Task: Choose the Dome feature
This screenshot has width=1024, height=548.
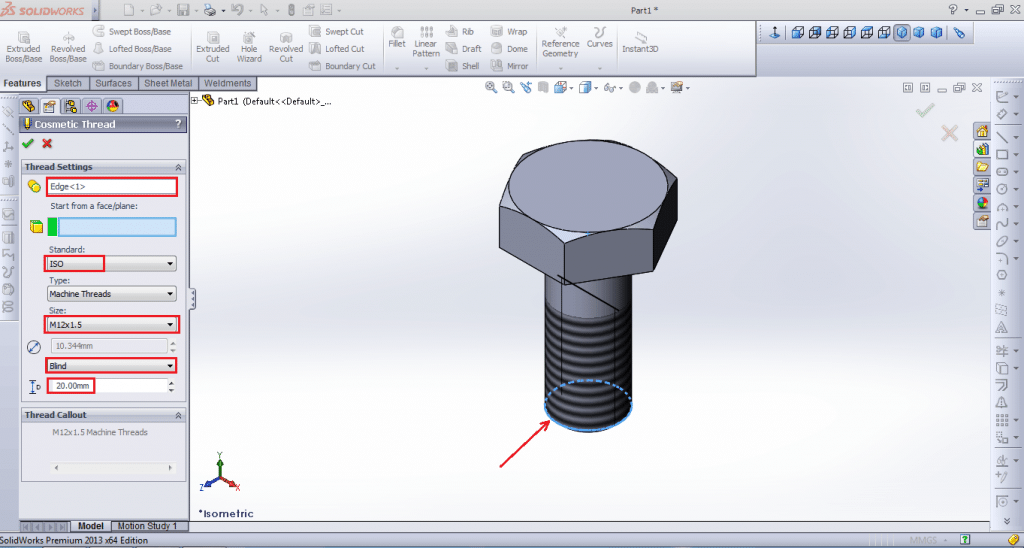Action: pyautogui.click(x=509, y=48)
